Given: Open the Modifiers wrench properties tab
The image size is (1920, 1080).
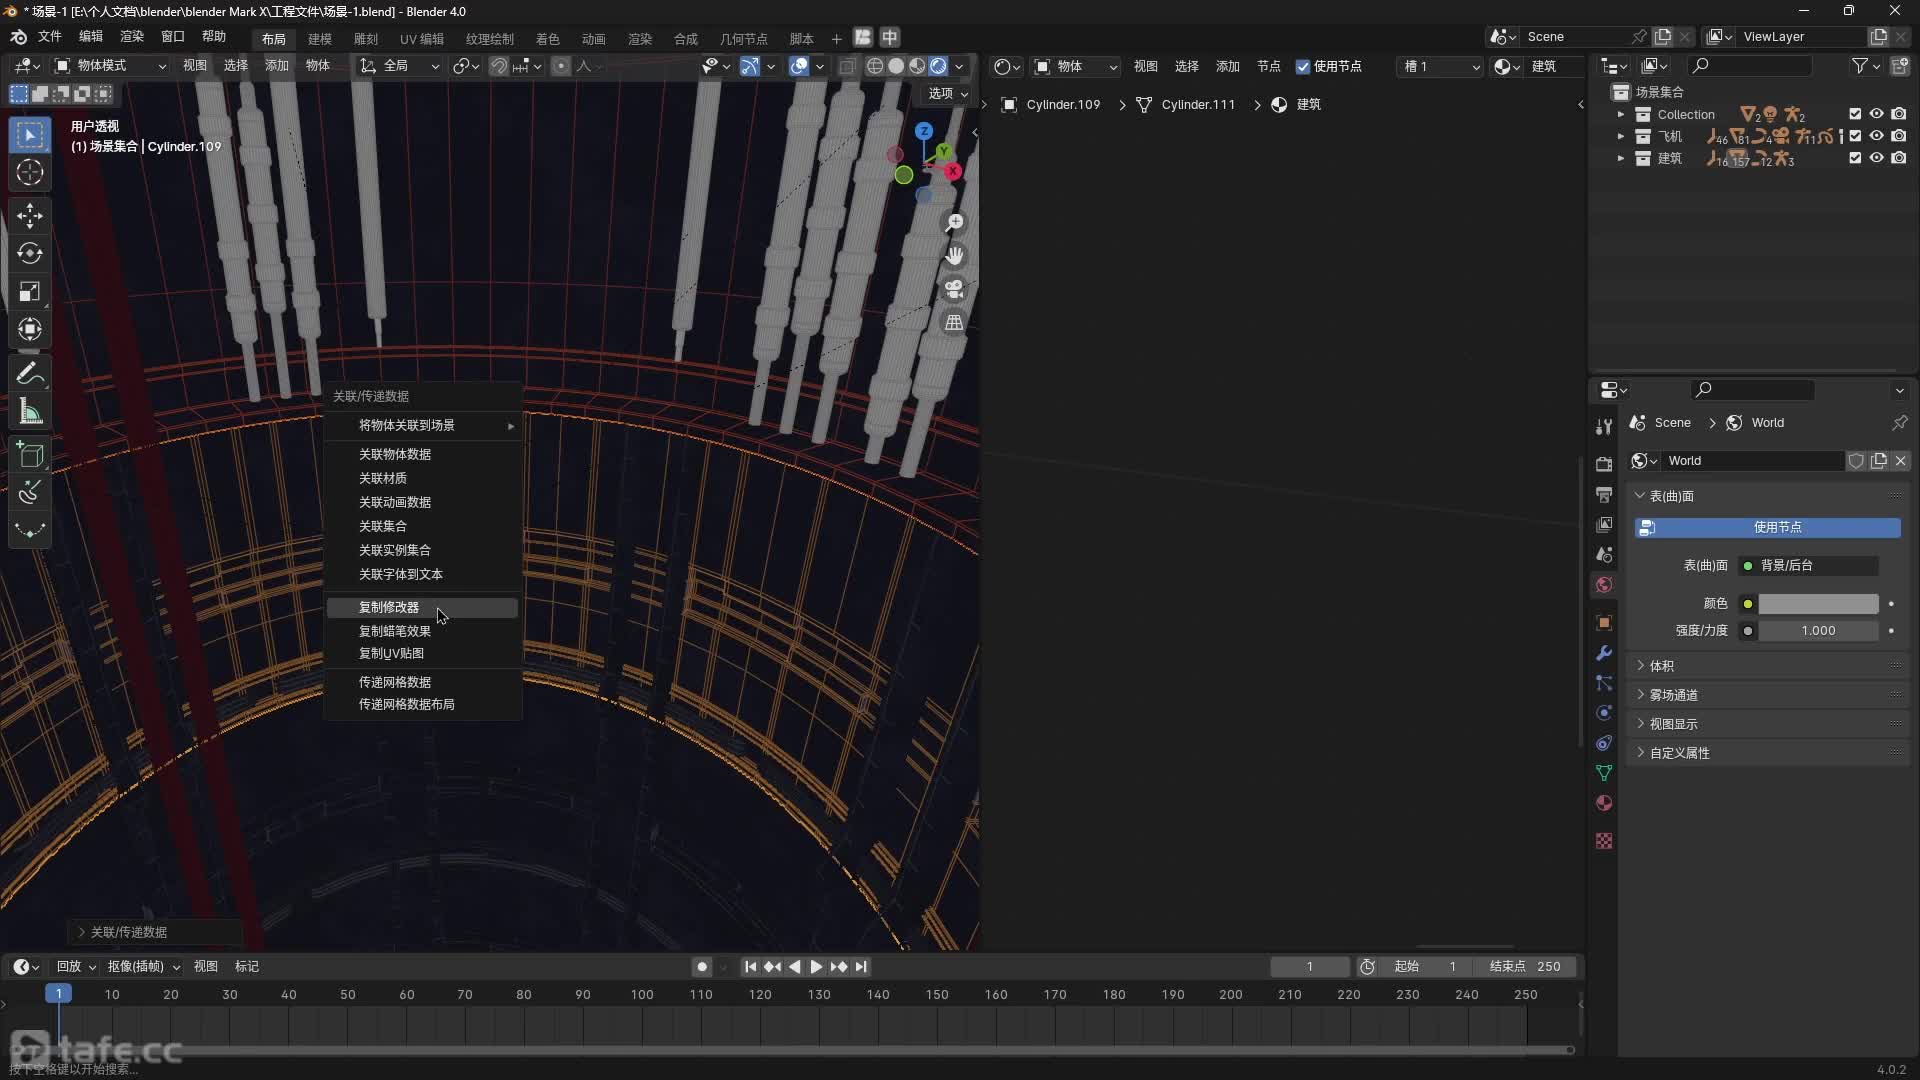Looking at the screenshot, I should click(1604, 653).
